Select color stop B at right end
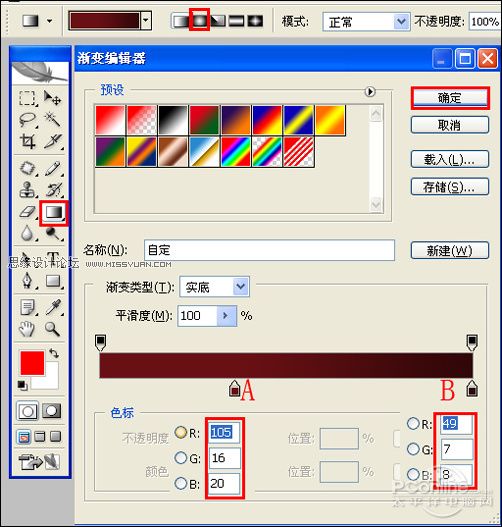Image resolution: width=502 pixels, height=527 pixels. tap(472, 389)
